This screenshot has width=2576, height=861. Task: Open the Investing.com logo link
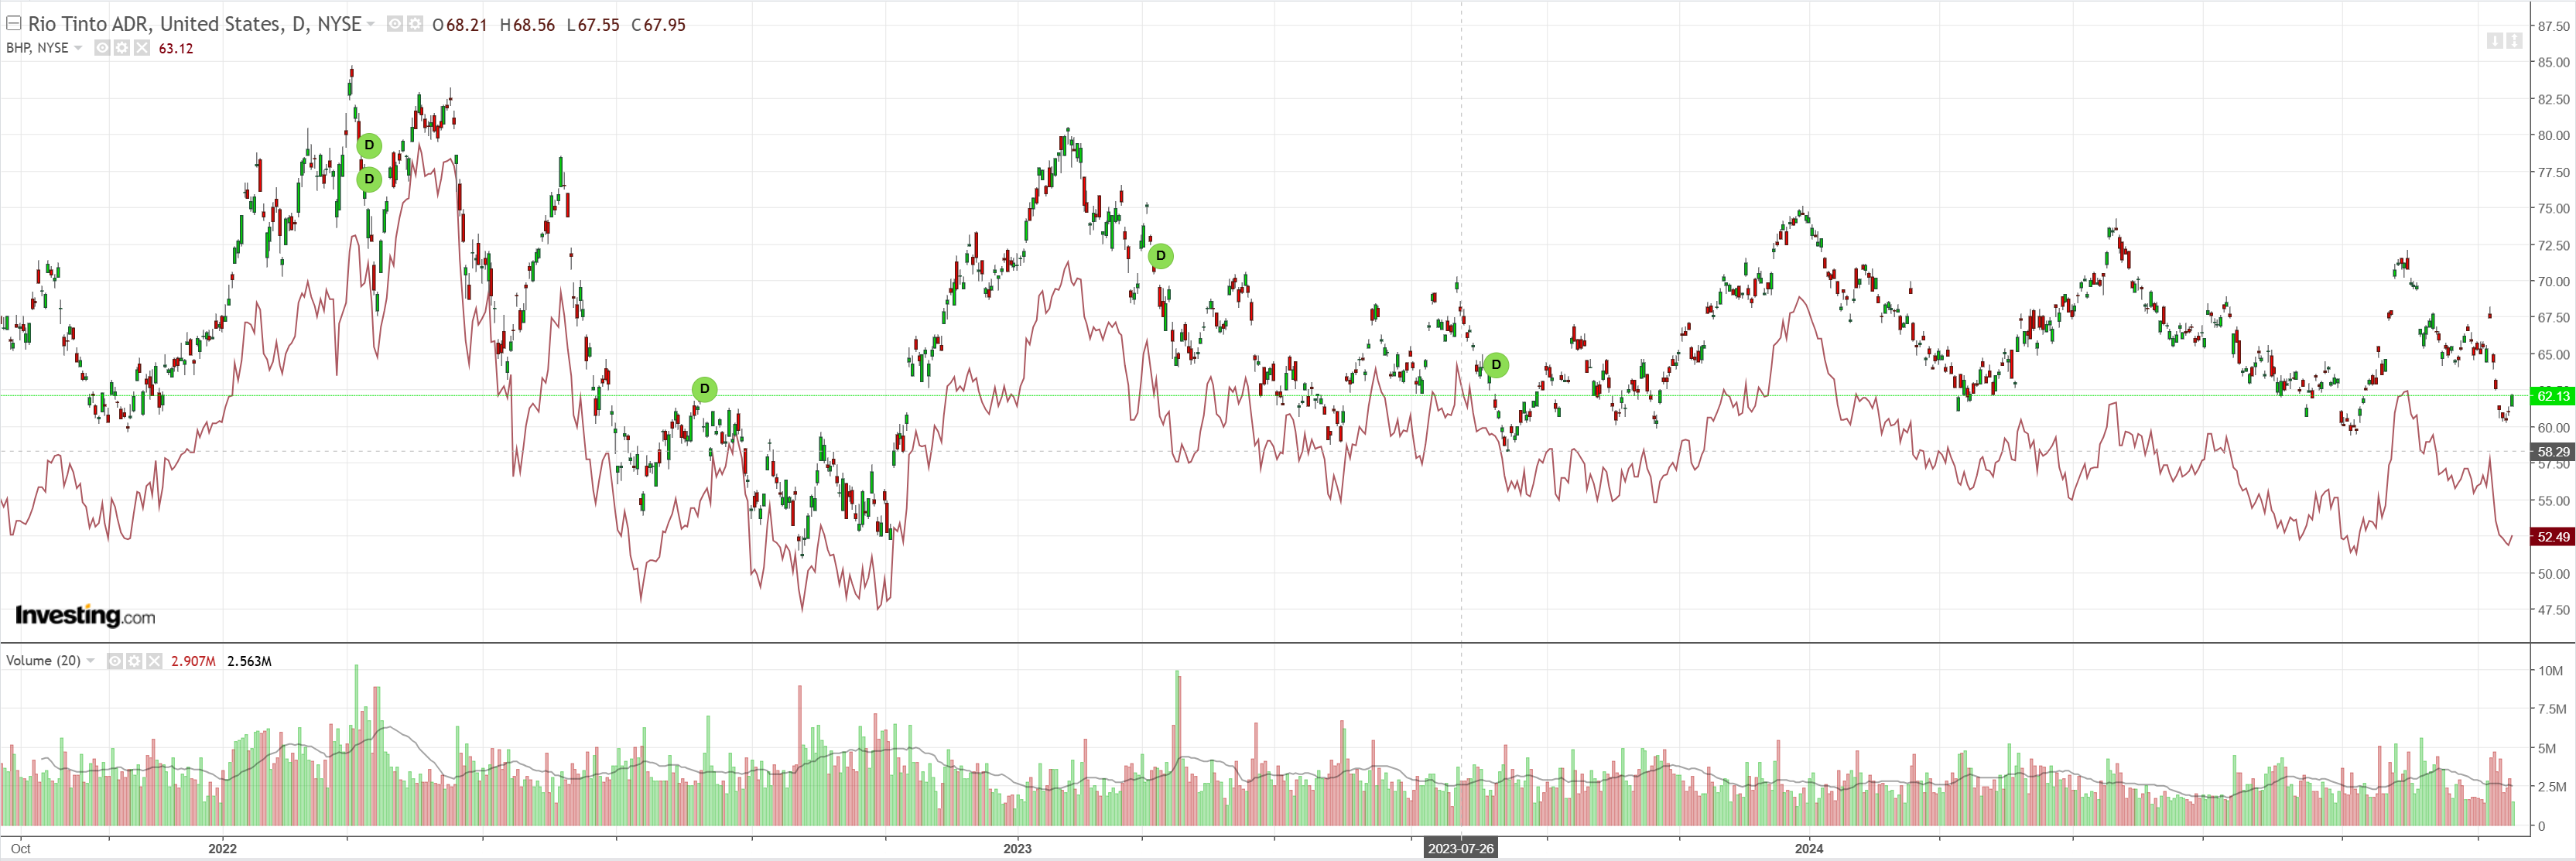click(x=85, y=615)
